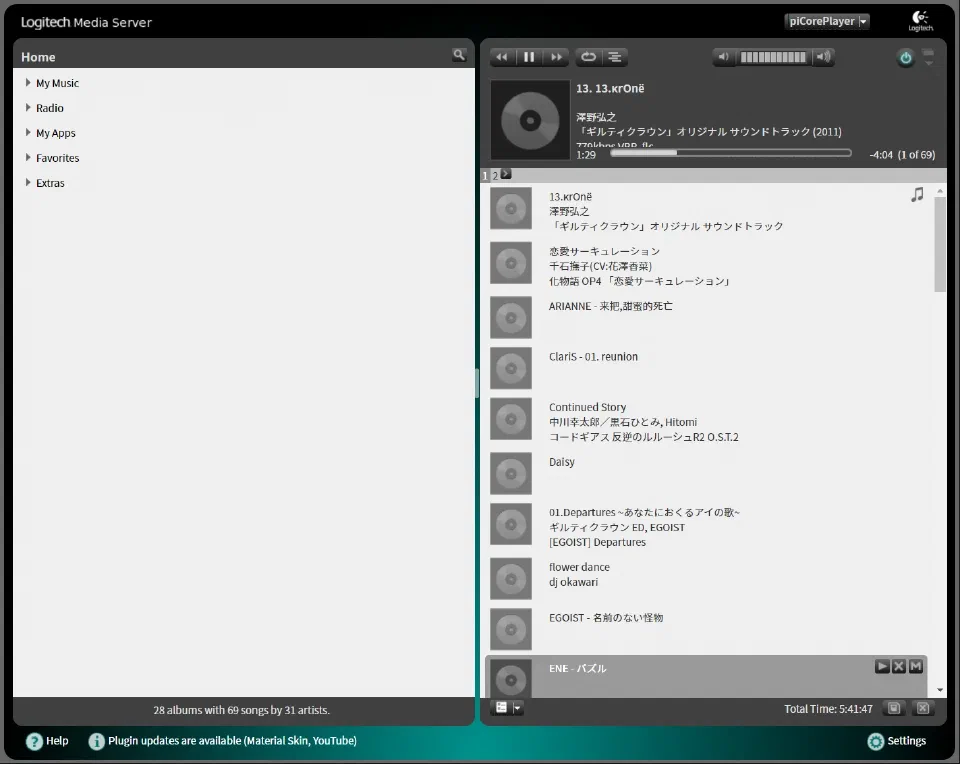
Task: Click the Departures cover thumbnail
Action: [511, 525]
